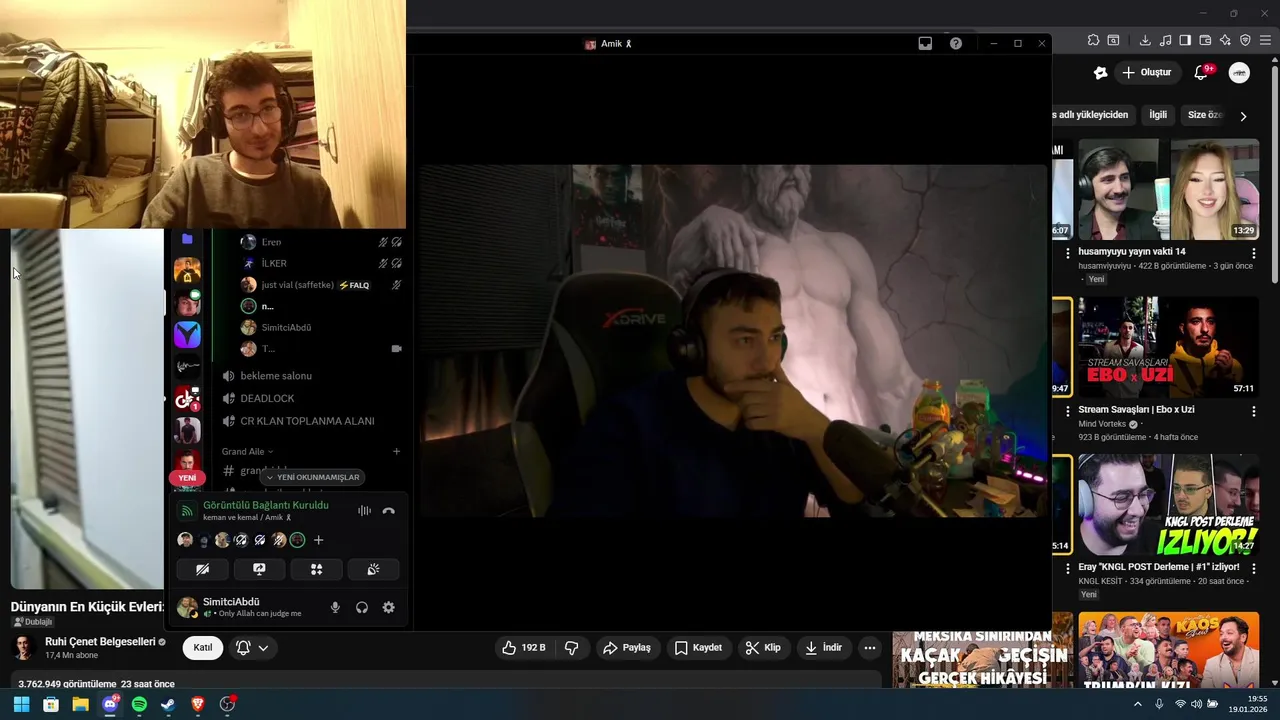
Task: Select İlgili filter chip
Action: point(1158,115)
